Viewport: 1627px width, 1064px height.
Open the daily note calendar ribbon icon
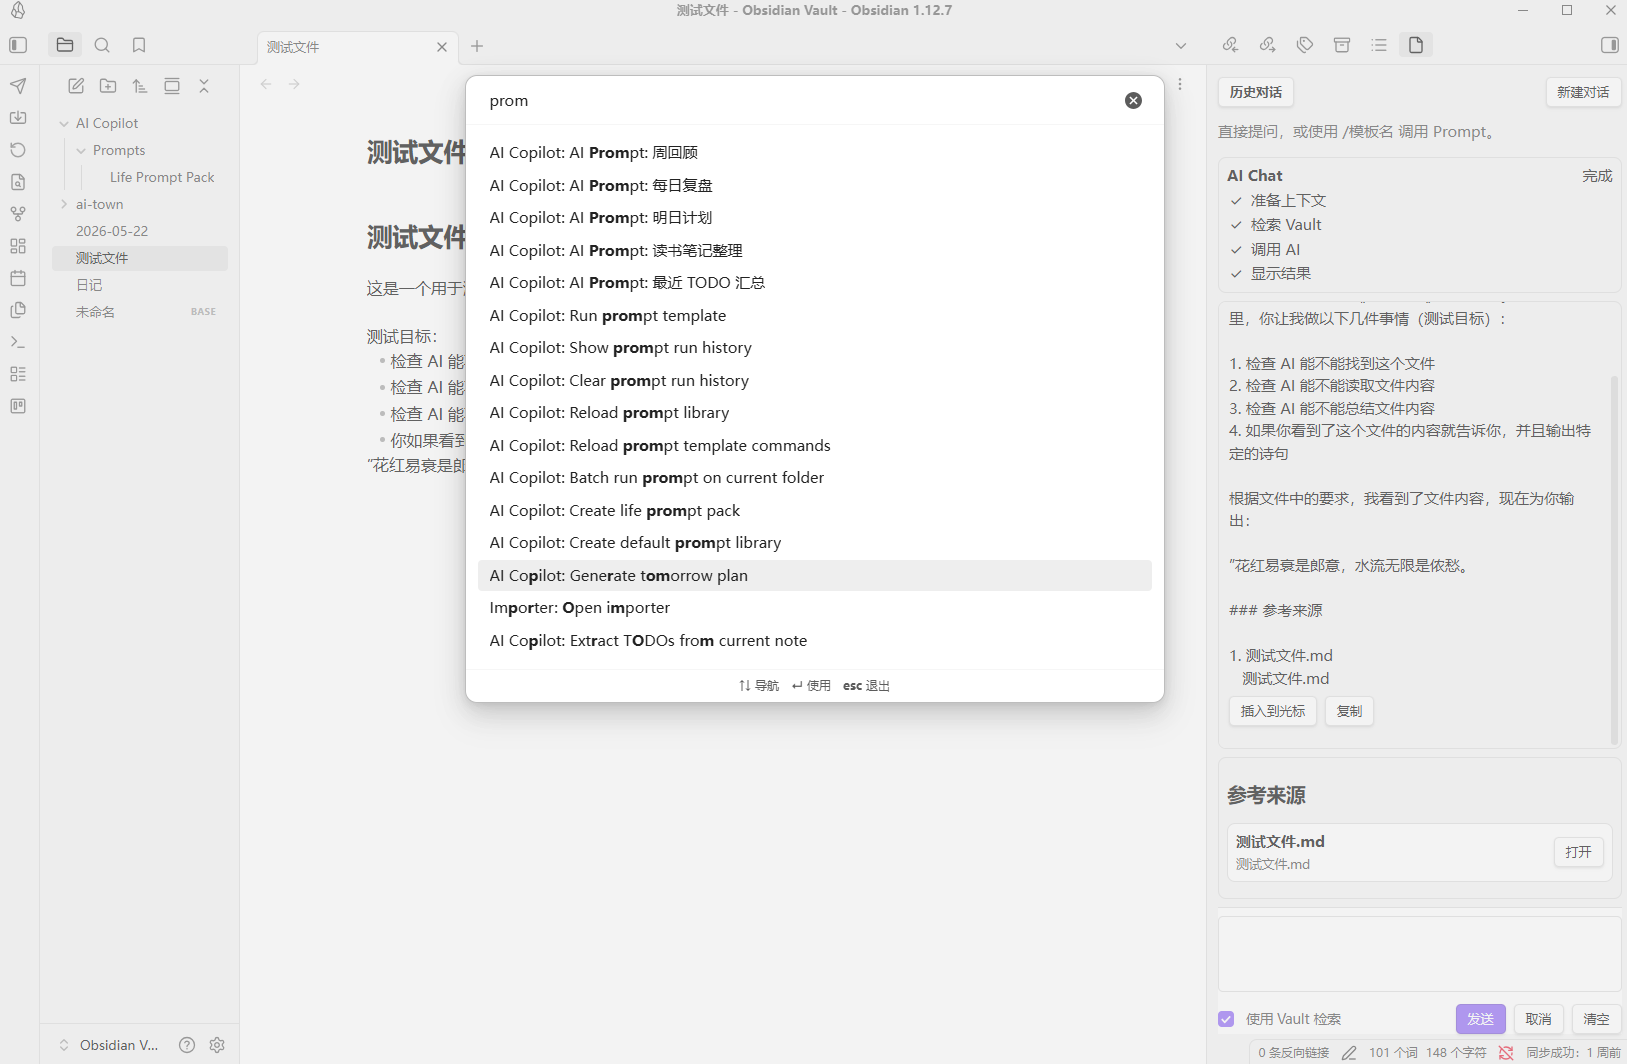(18, 278)
